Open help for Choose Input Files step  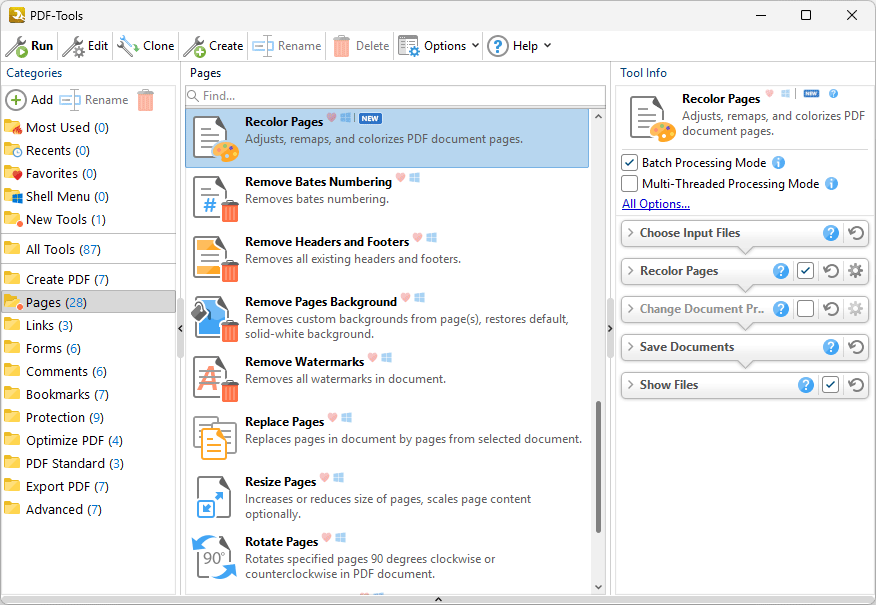[x=831, y=233]
